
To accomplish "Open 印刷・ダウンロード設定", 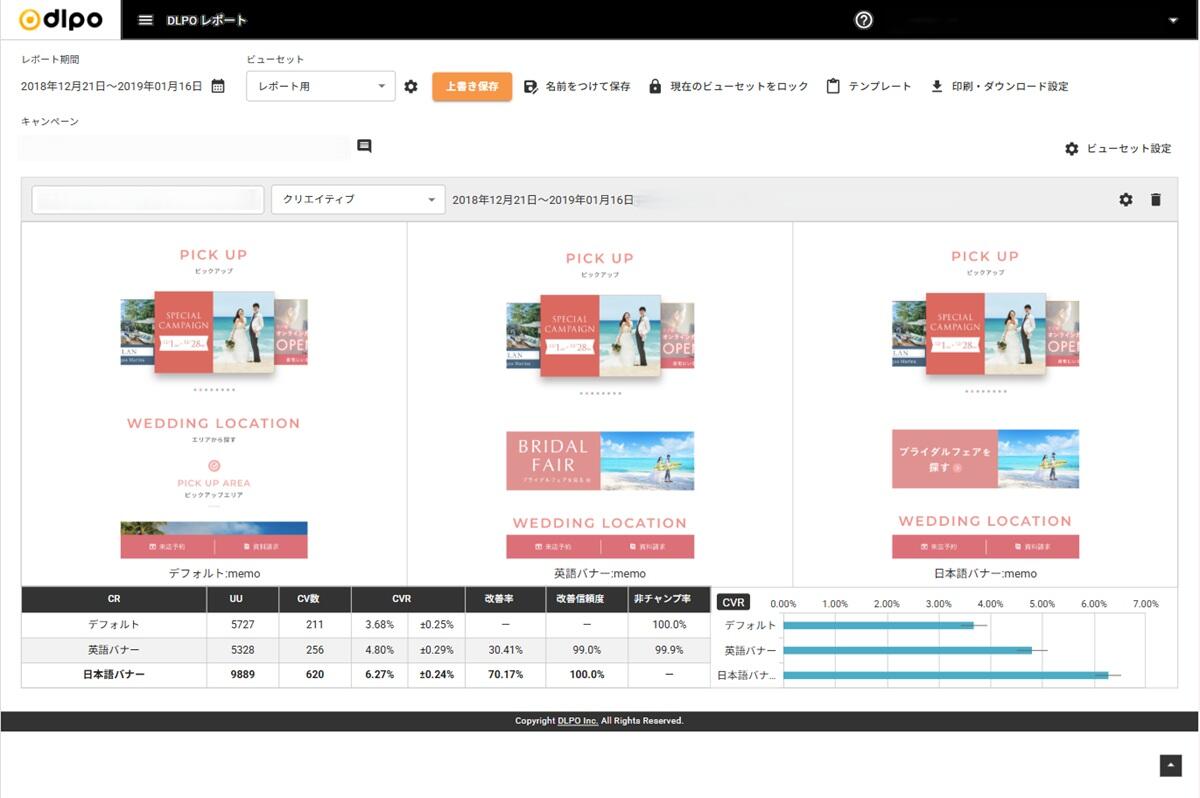I will point(999,87).
